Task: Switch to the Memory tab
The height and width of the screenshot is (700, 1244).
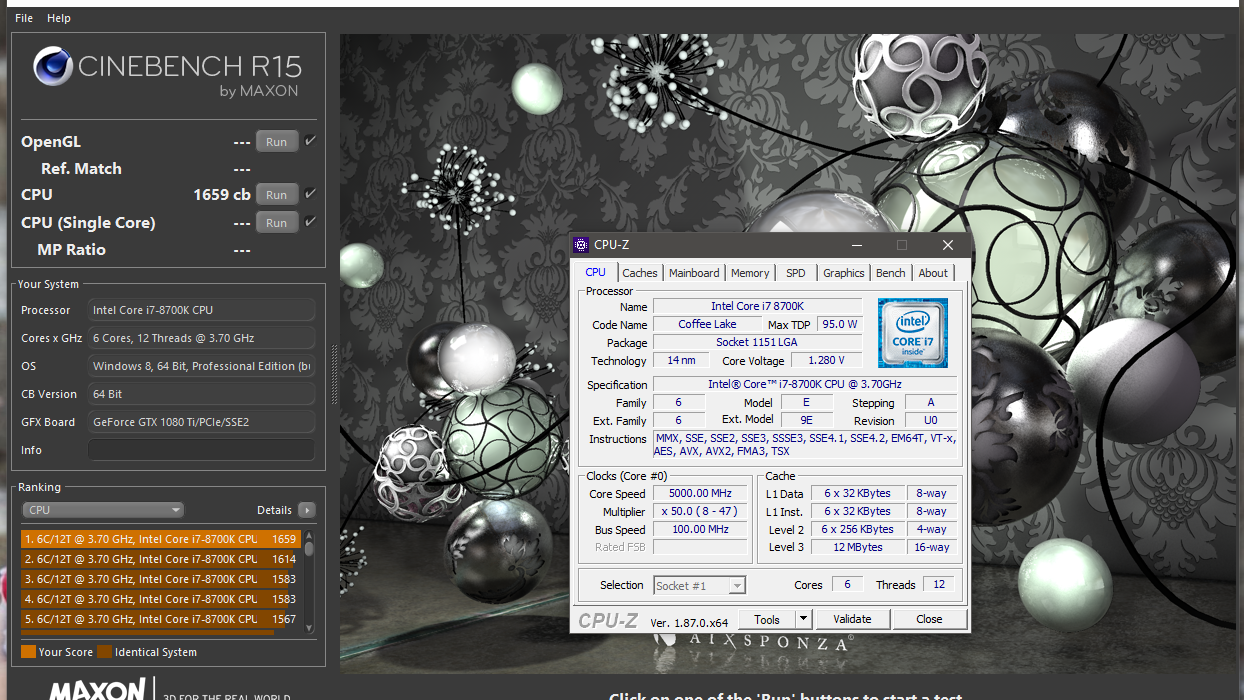Action: [x=750, y=273]
